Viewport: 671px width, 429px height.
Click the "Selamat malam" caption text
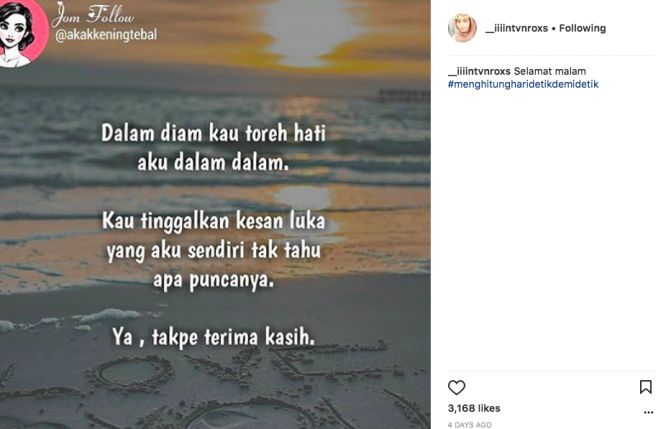point(550,71)
